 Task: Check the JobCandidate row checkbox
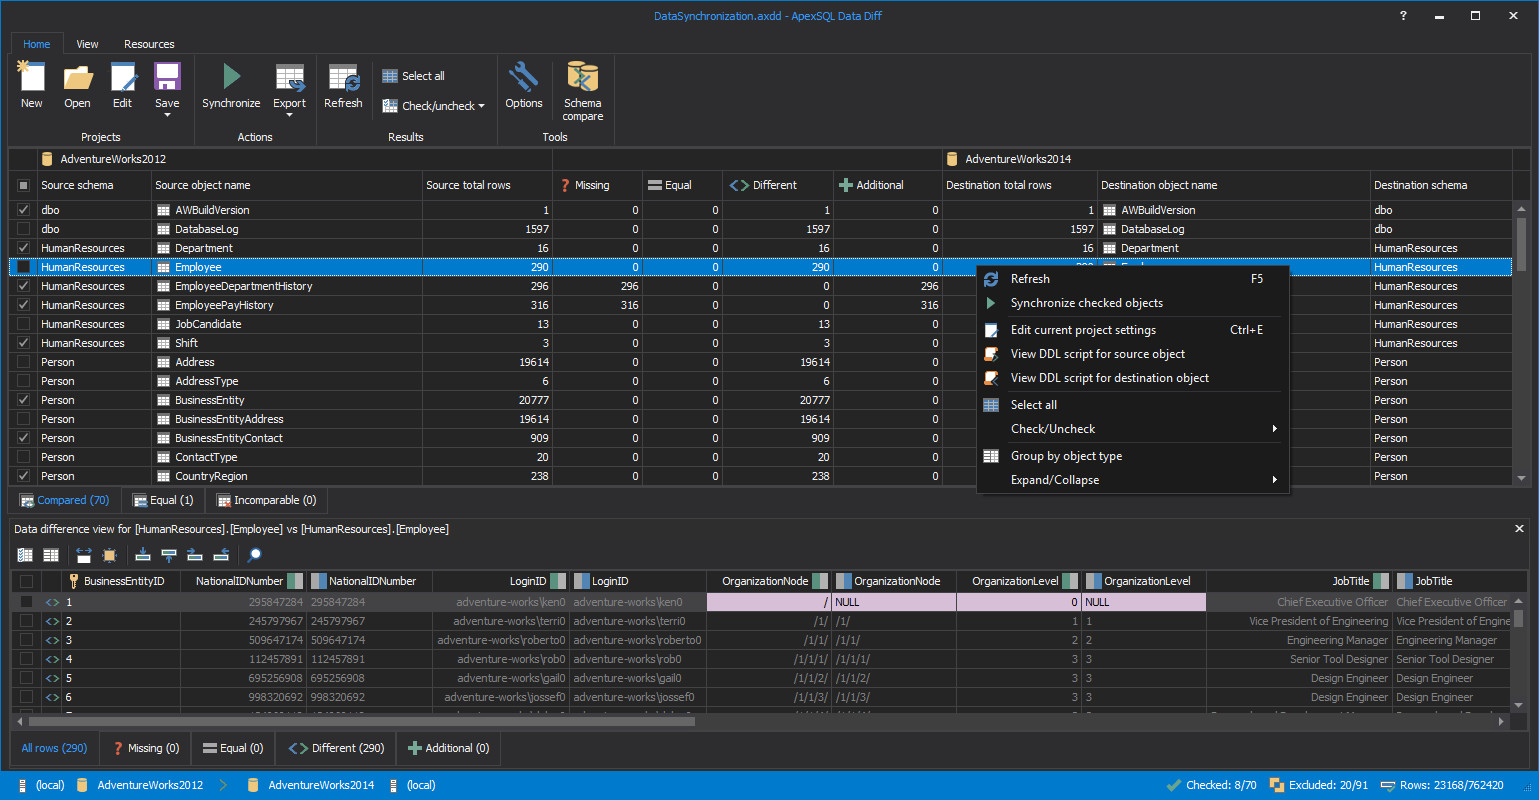tap(24, 324)
